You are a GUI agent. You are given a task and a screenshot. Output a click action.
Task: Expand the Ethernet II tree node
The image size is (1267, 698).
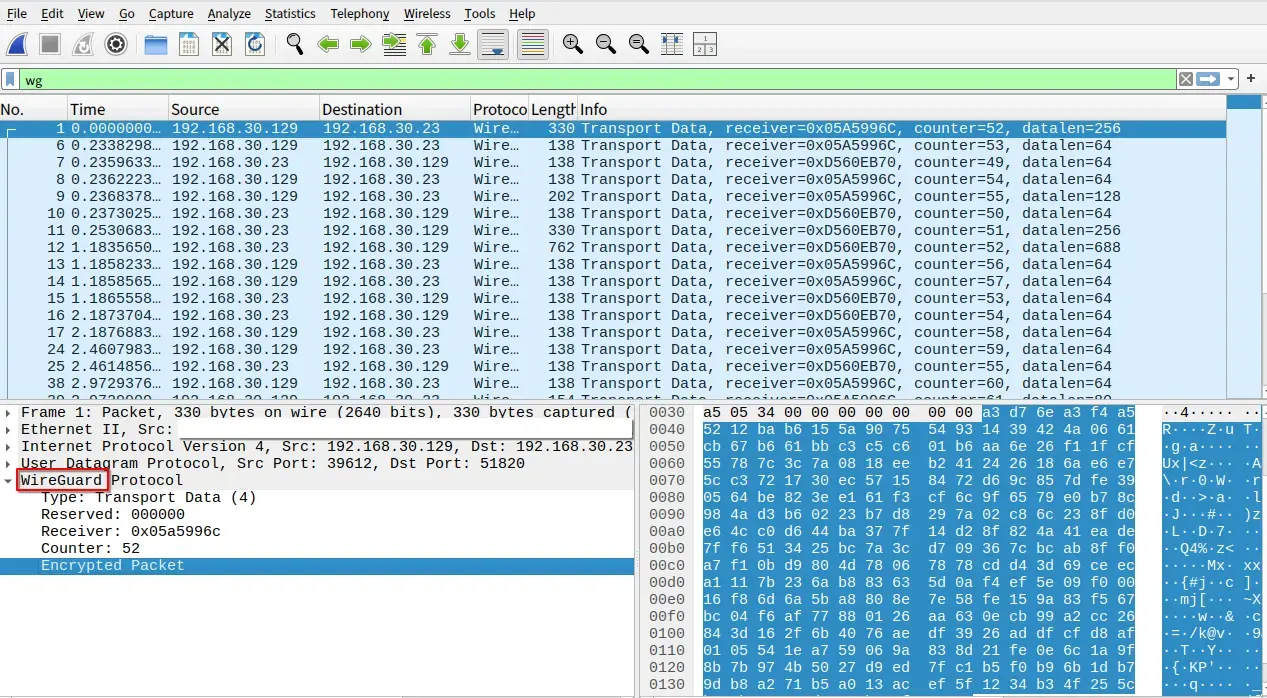[9, 429]
